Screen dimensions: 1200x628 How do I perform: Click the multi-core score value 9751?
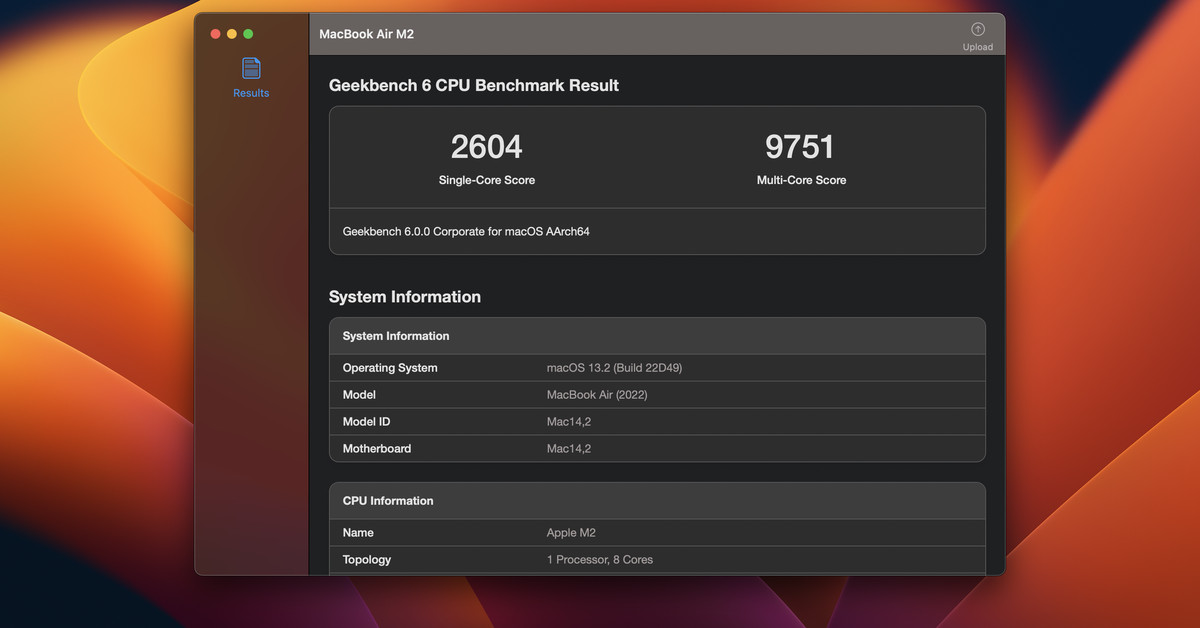(800, 147)
